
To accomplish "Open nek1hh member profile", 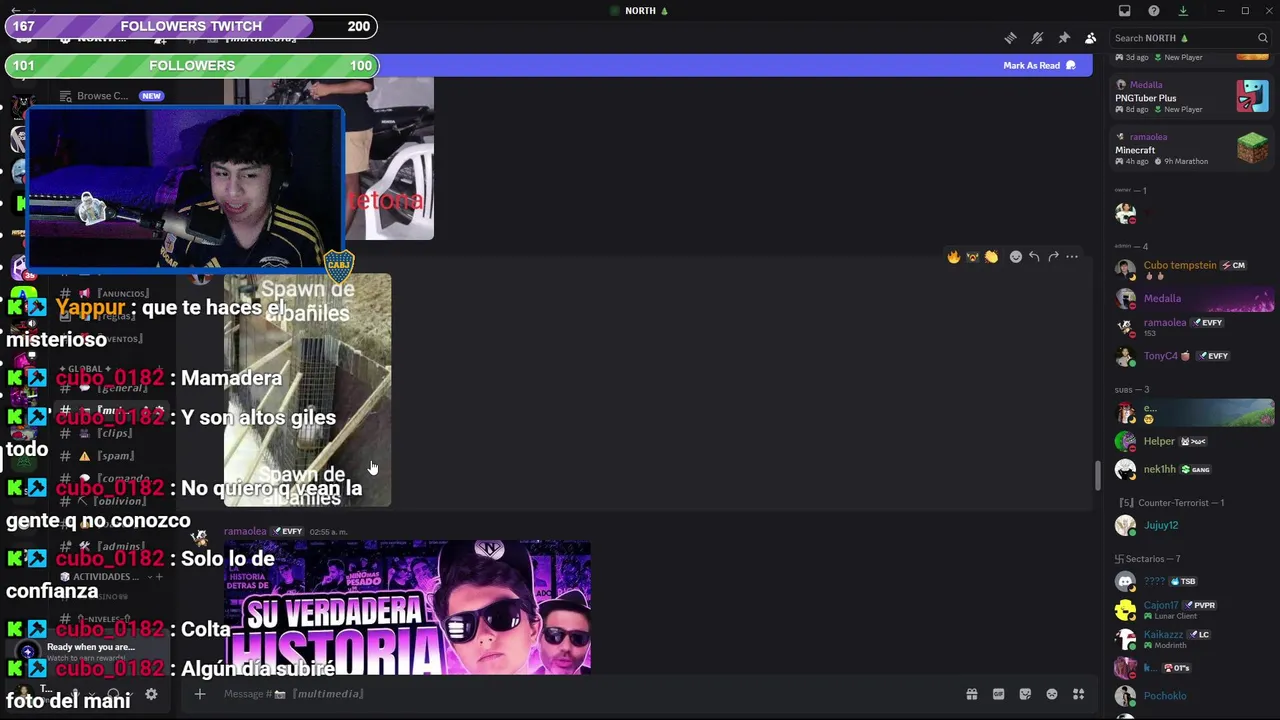I will [x=1191, y=469].
